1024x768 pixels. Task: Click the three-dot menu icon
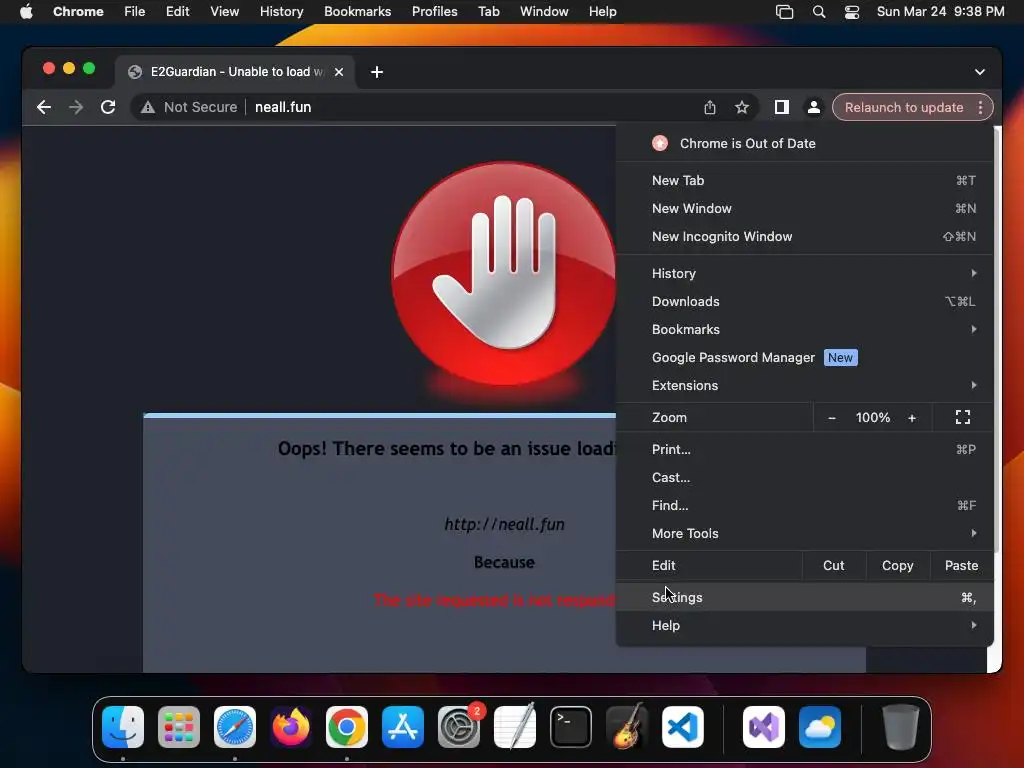coord(980,107)
